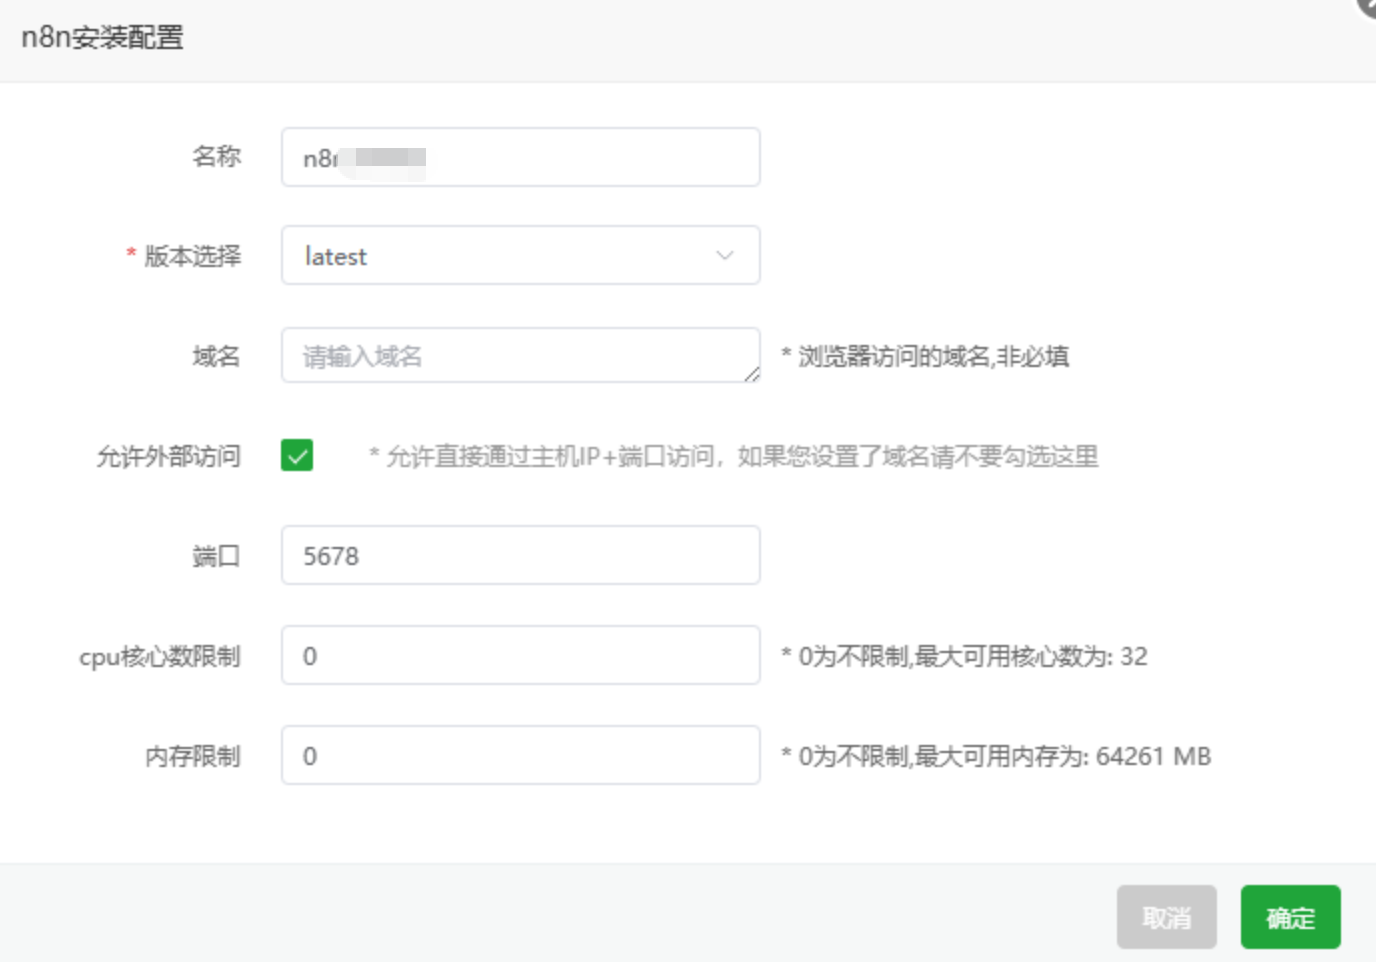The image size is (1376, 962).
Task: Click the 内存限制 label
Action: [192, 756]
